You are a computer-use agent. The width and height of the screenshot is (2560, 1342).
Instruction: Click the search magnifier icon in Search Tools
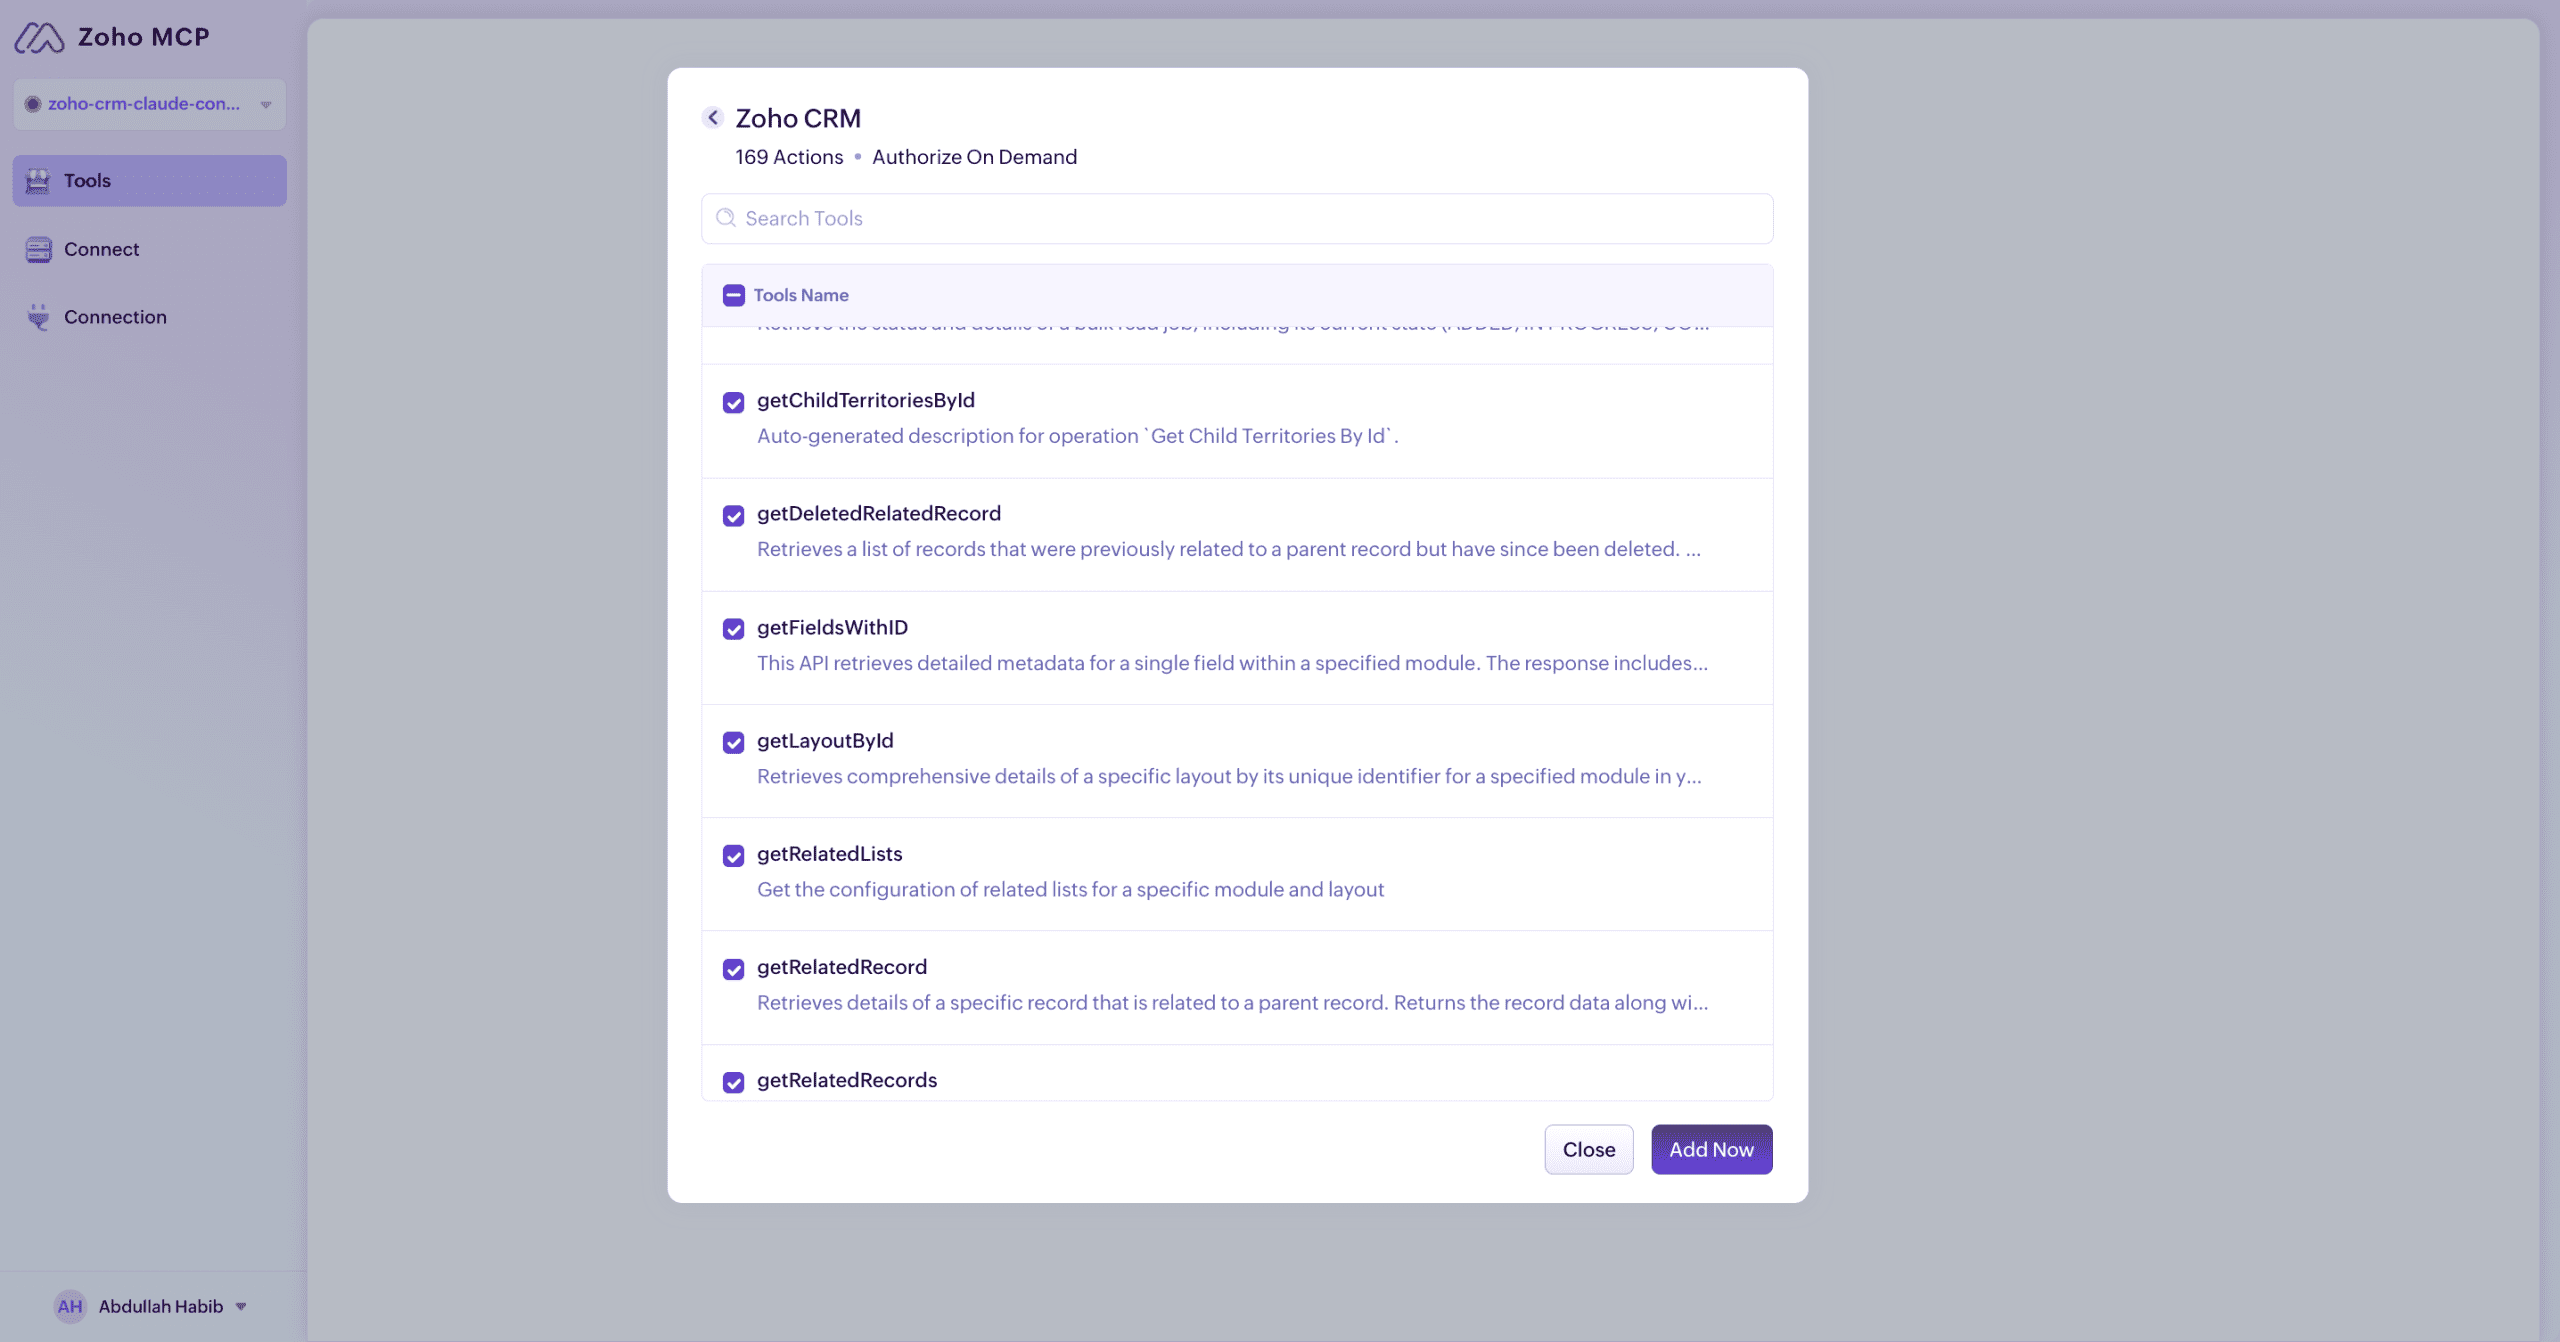725,217
